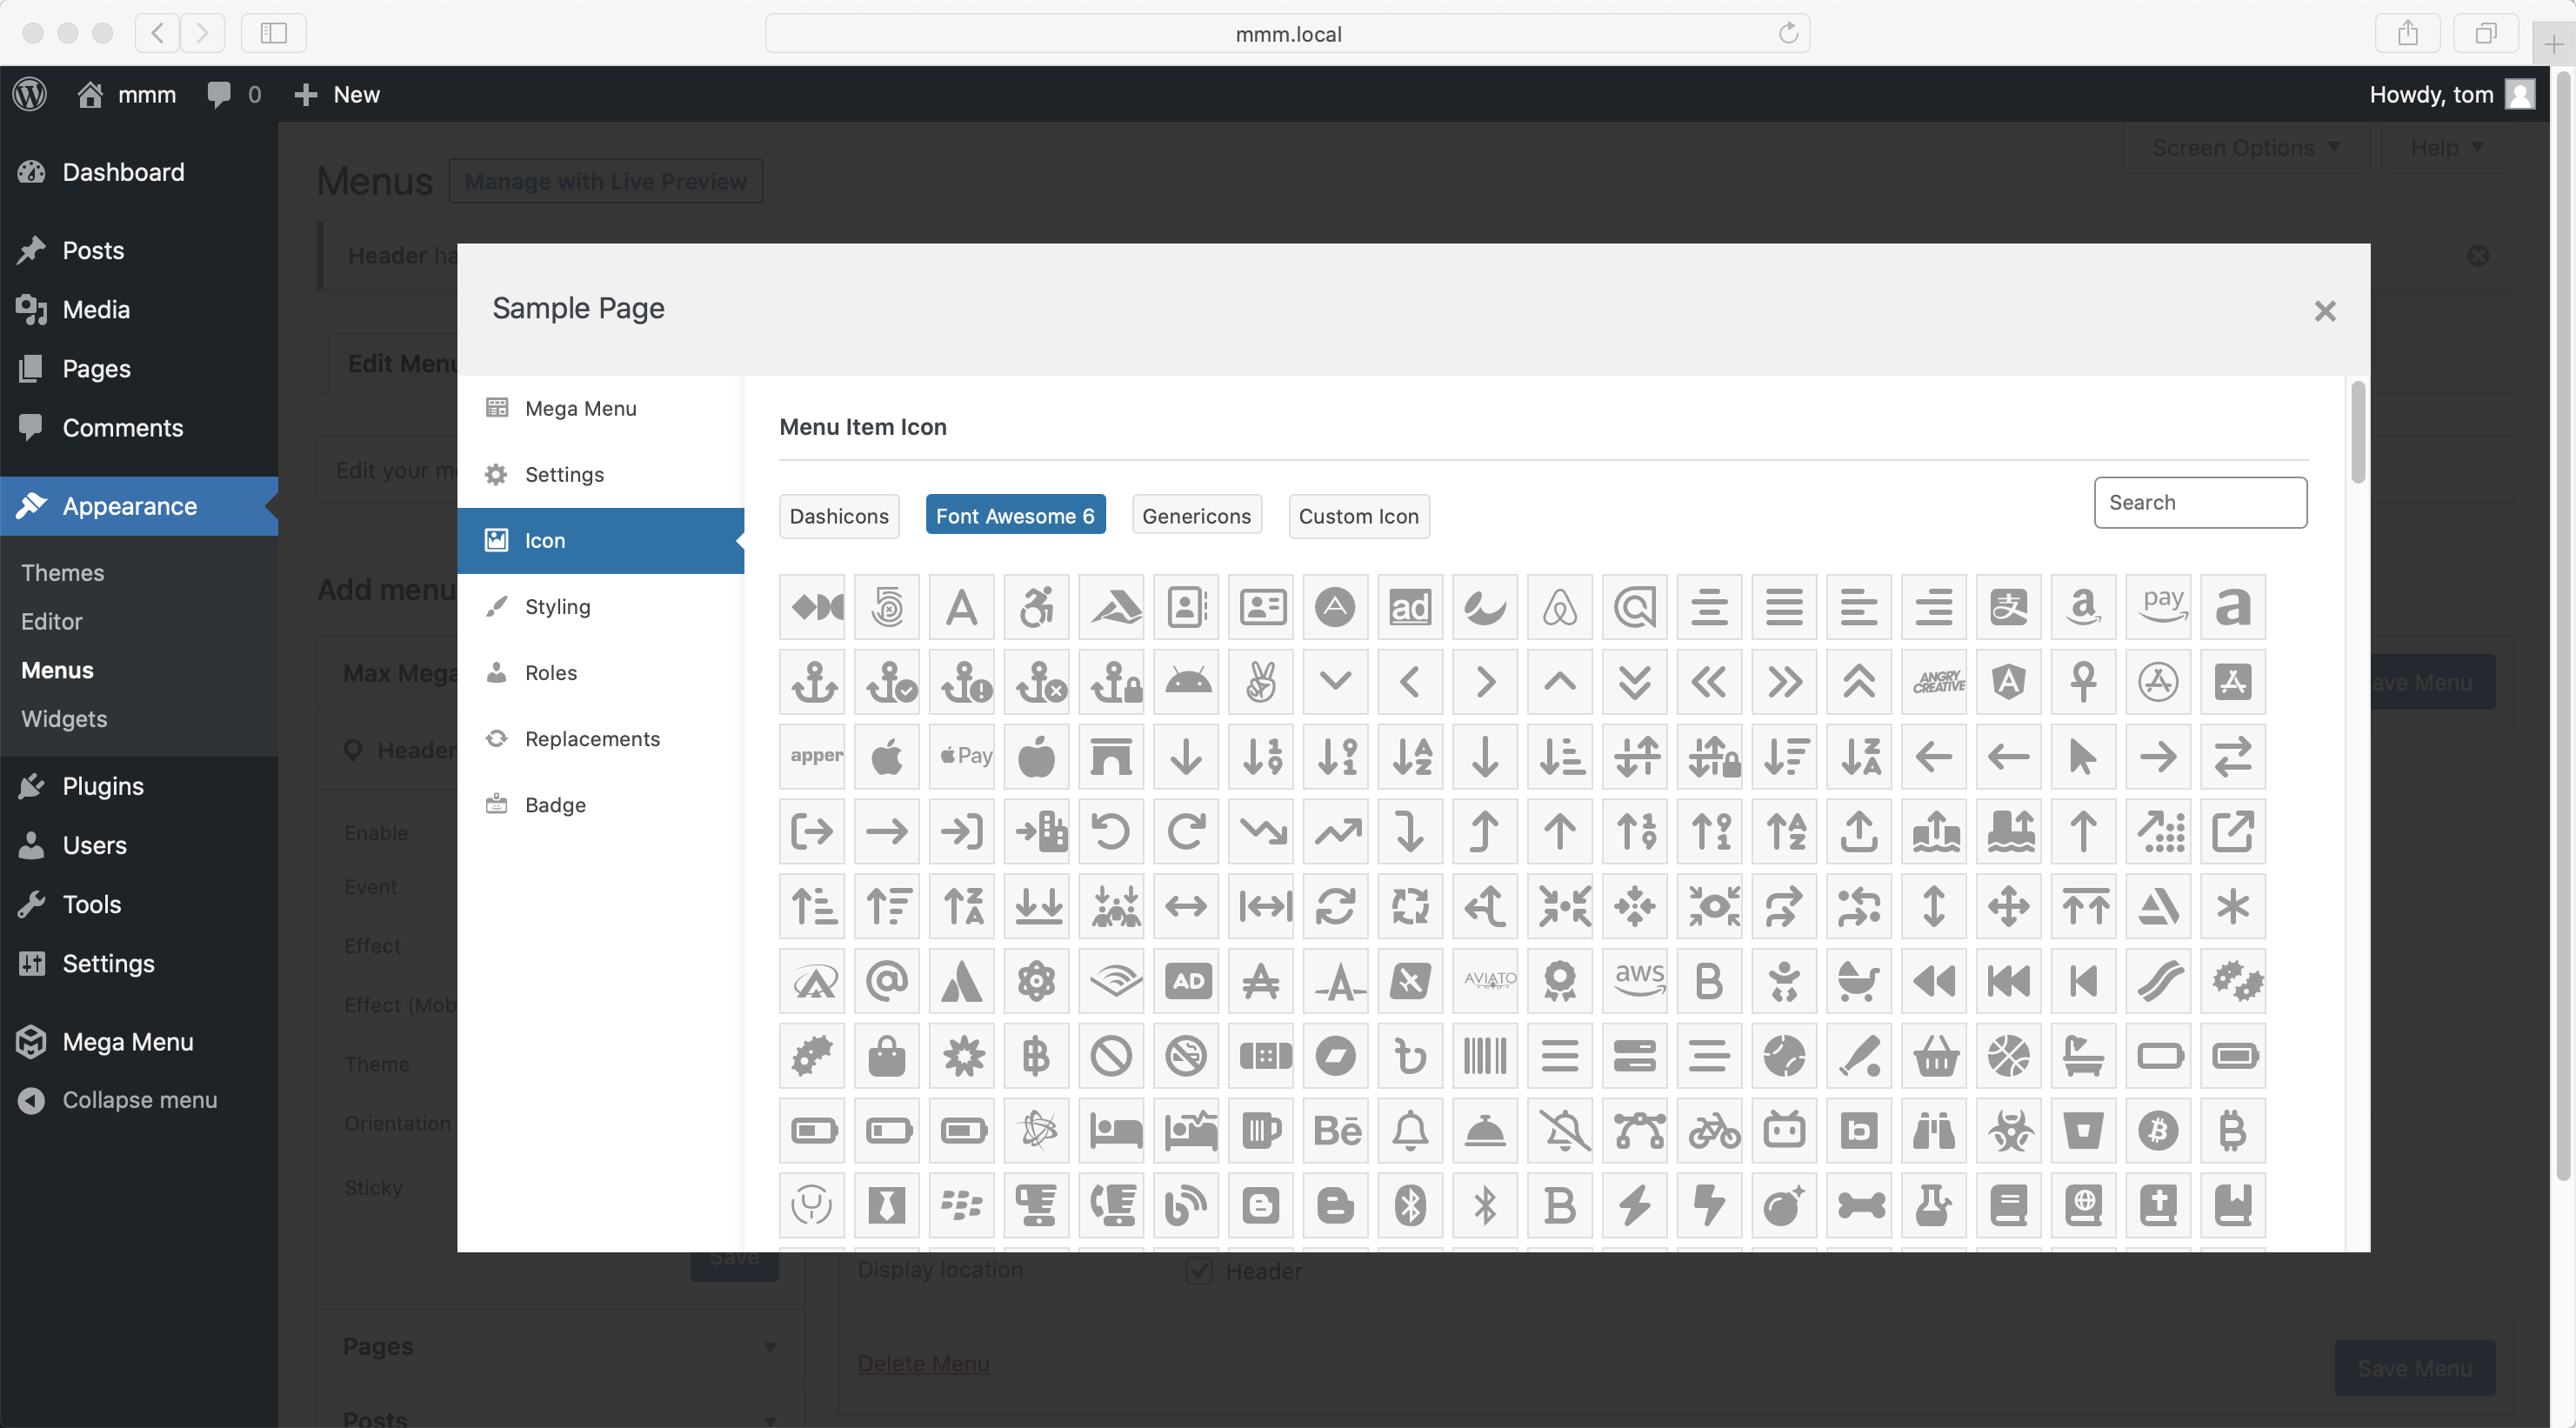The height and width of the screenshot is (1428, 2576).
Task: Switch to Genericons tab
Action: pos(1196,516)
